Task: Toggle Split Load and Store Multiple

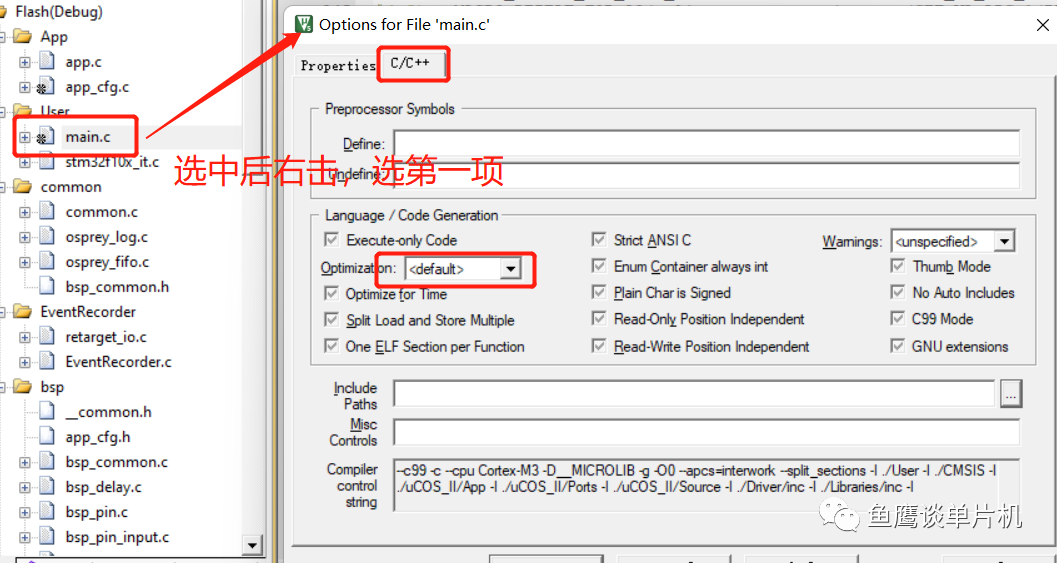Action: [331, 320]
